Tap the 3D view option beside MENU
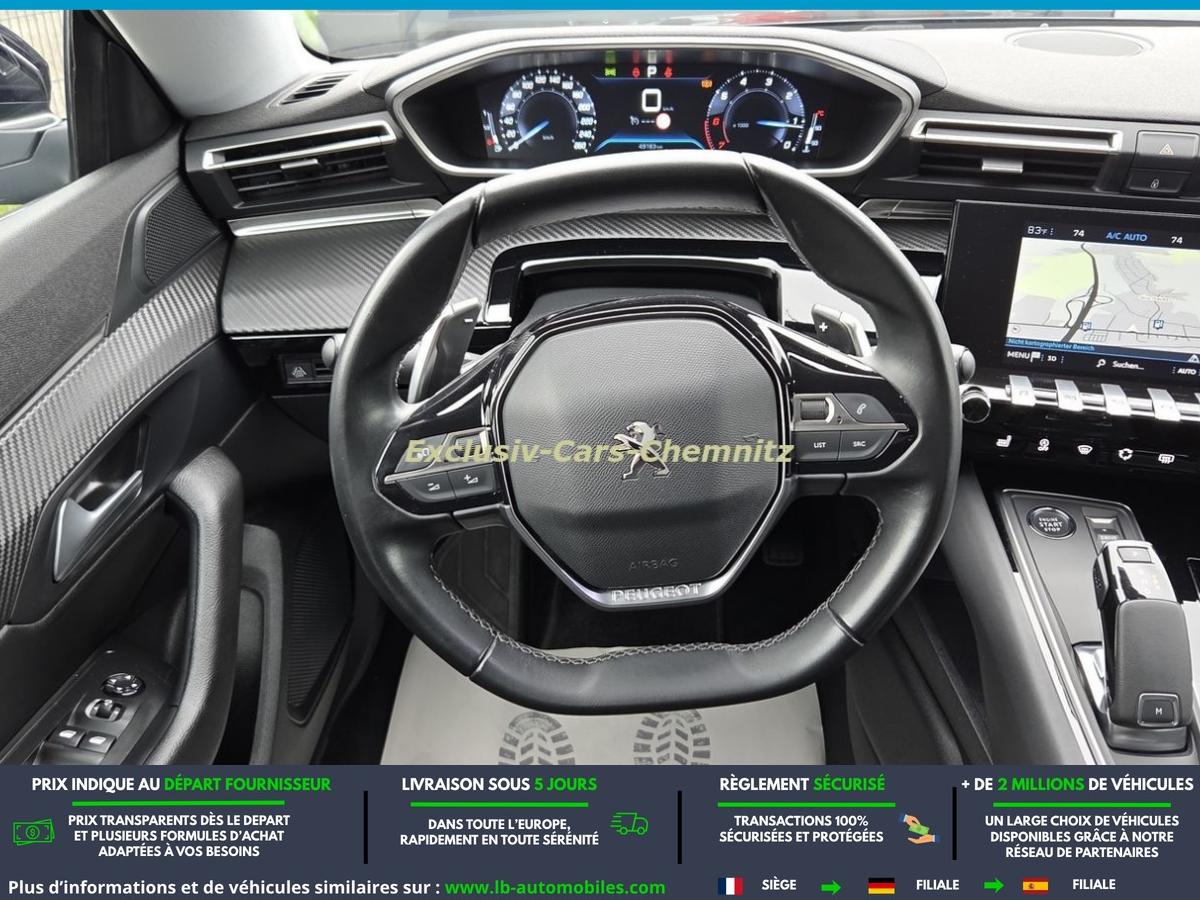This screenshot has width=1200, height=900. pos(1052,358)
